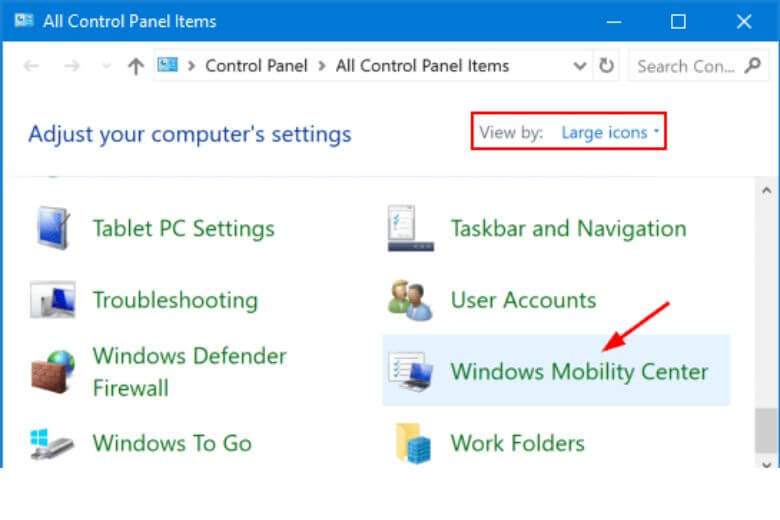Image resolution: width=780 pixels, height=520 pixels.
Task: Open the View by Large icons dropdown
Action: (x=609, y=132)
